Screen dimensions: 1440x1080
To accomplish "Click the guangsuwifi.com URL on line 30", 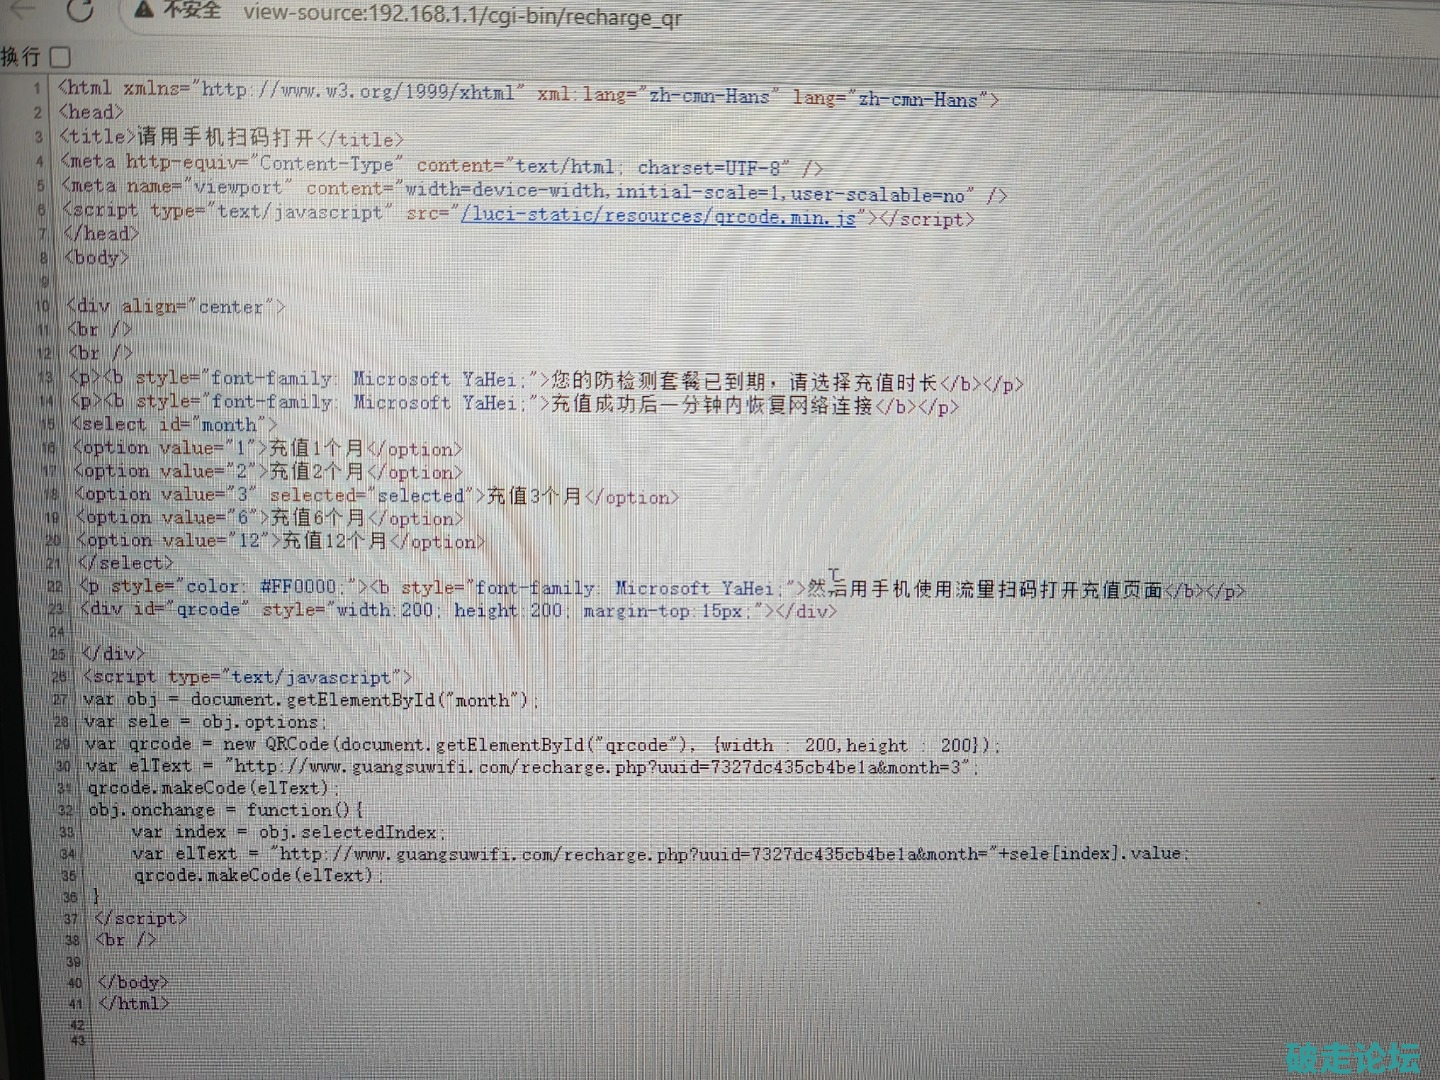I will (602, 767).
